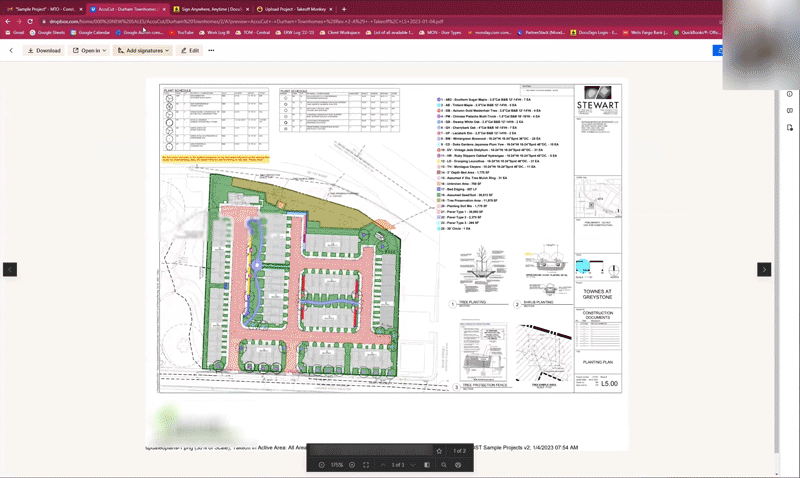The height and width of the screenshot is (478, 800).
Task: Click the '1 of 2' file counter
Action: [x=460, y=450]
